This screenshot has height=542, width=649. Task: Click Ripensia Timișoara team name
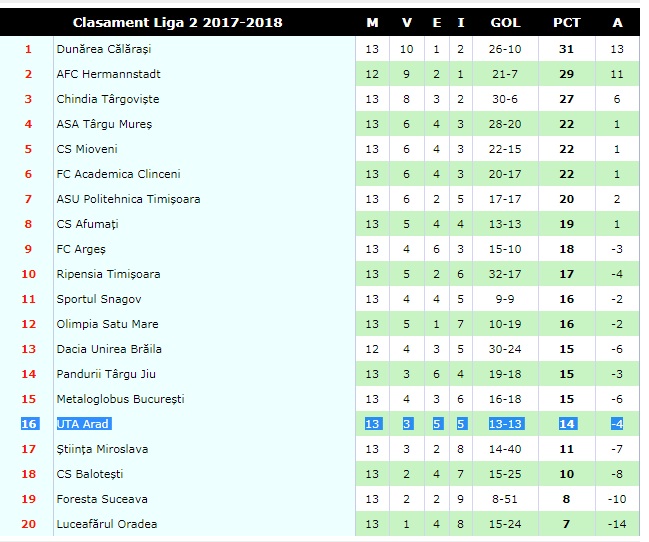(108, 274)
